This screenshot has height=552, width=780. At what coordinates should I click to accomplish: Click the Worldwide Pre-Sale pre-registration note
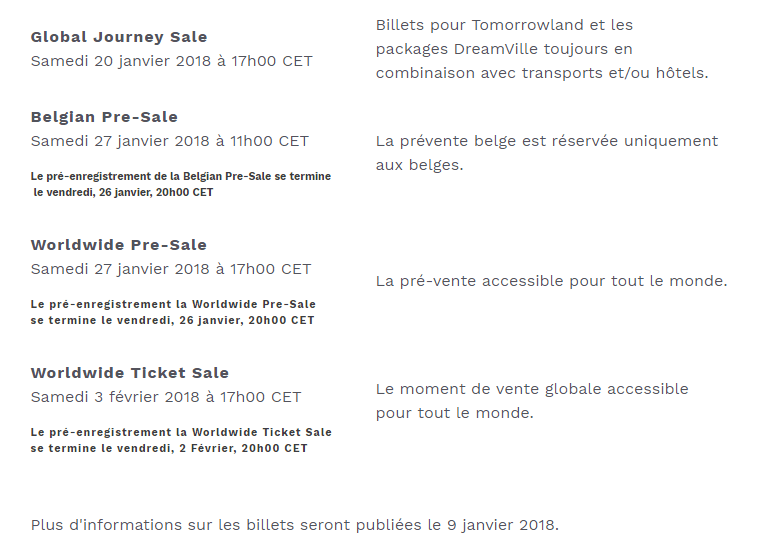[x=173, y=312]
